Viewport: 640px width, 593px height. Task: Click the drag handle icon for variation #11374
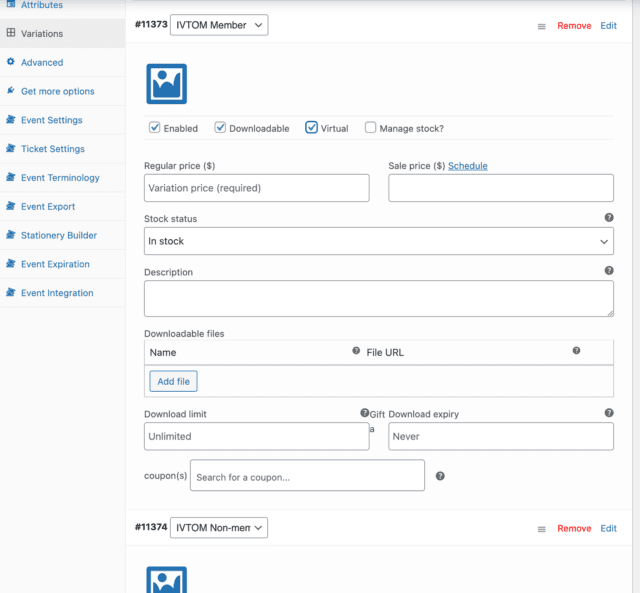542,529
